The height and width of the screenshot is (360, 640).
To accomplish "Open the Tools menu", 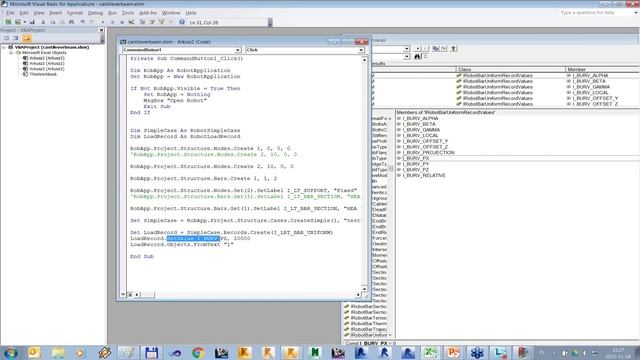I will click(128, 13).
